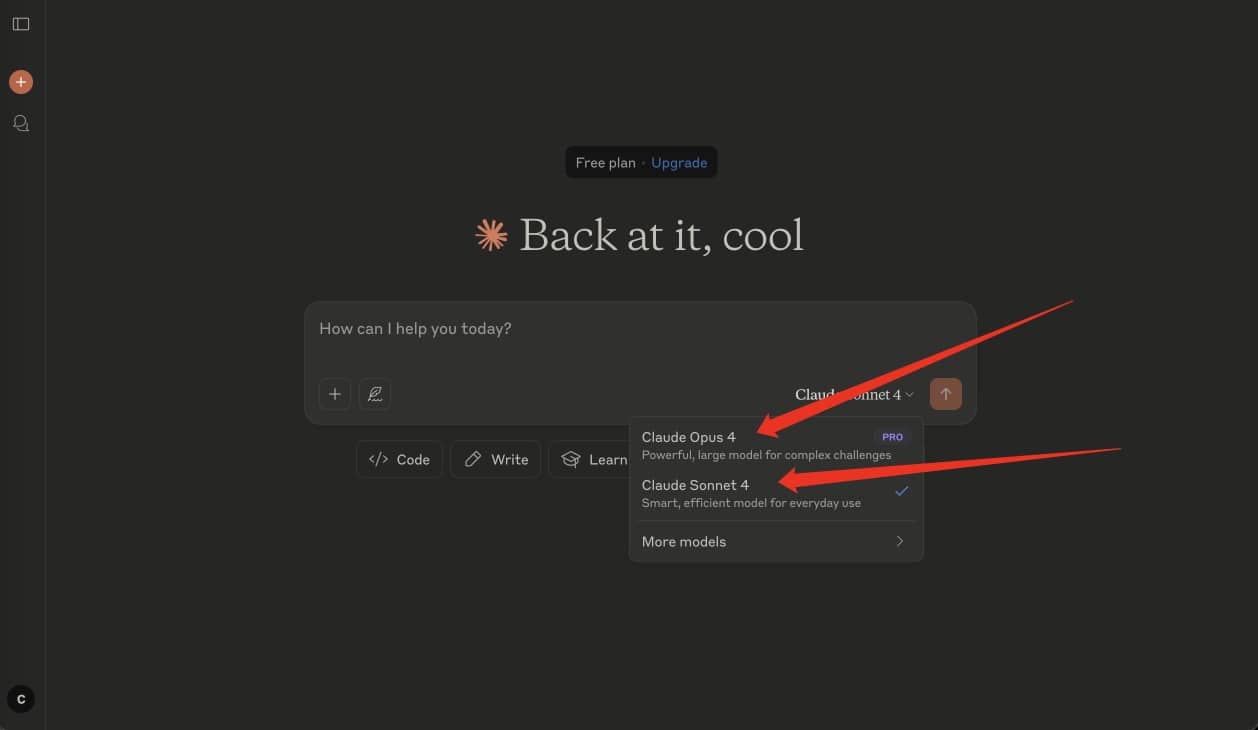Choose the Write suggestion button
This screenshot has height=730, width=1258.
click(496, 459)
